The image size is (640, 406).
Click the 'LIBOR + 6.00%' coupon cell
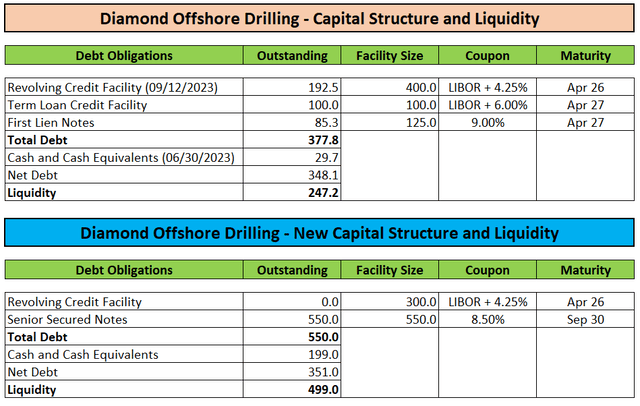point(488,105)
